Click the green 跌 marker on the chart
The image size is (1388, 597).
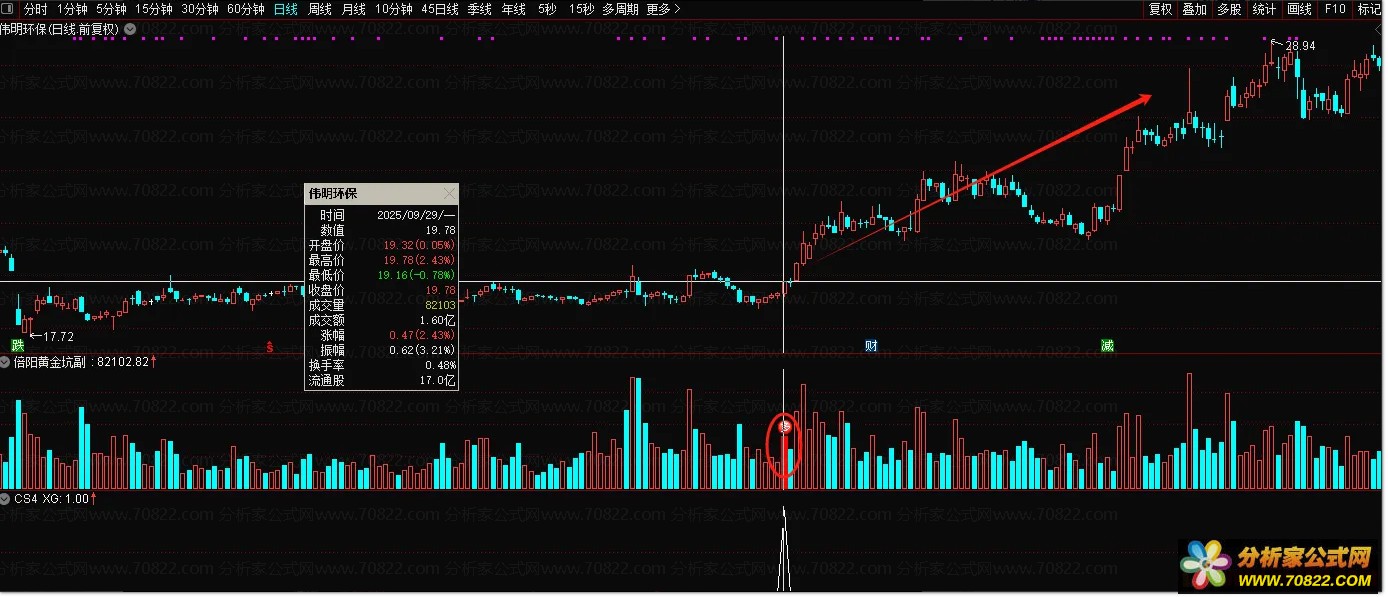tap(17, 345)
